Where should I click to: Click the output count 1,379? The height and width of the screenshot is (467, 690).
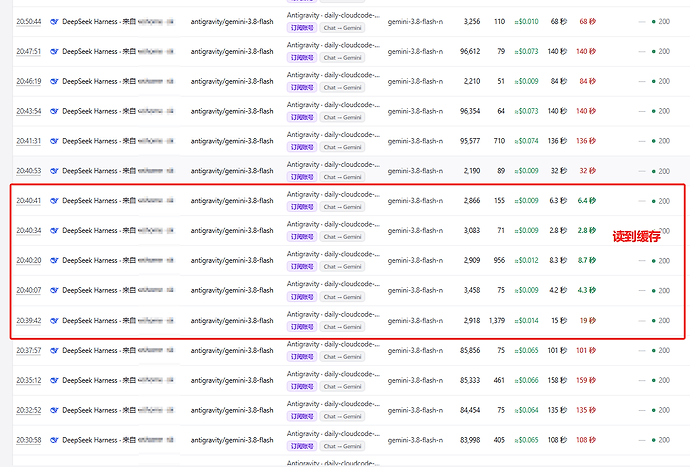click(497, 321)
